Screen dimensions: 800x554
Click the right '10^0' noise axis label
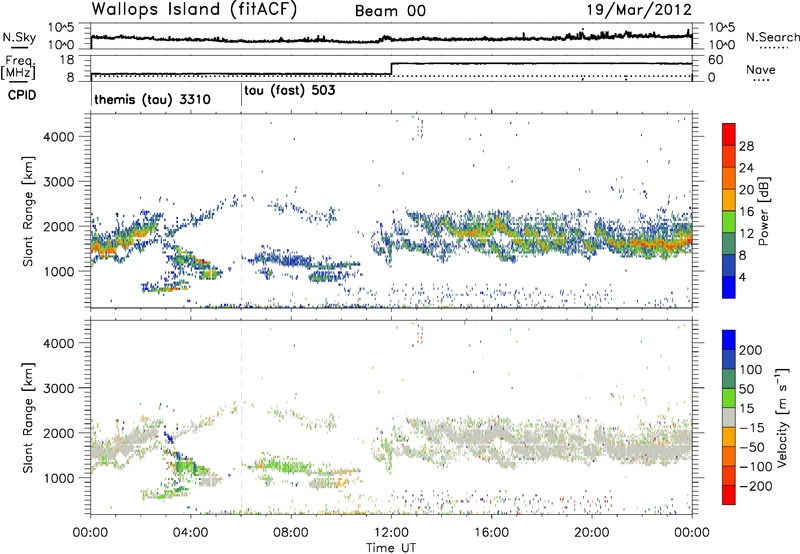[x=722, y=45]
